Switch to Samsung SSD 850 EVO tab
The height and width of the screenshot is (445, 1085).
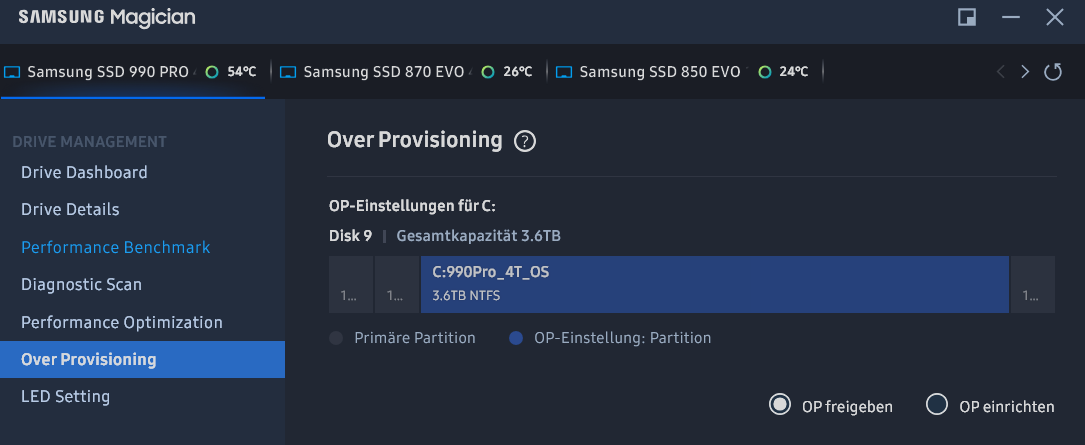660,72
